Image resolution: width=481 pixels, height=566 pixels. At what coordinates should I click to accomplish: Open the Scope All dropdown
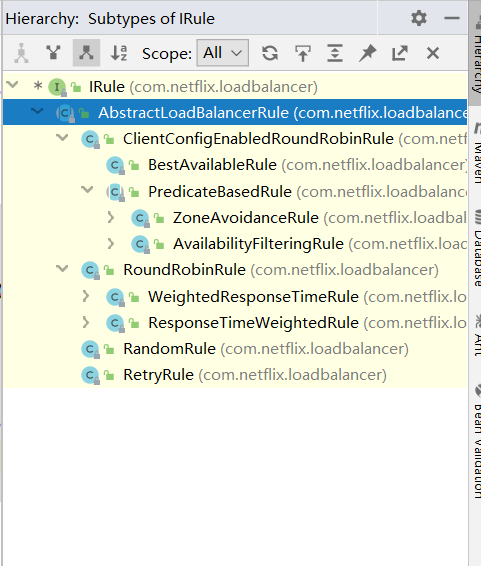coord(223,53)
